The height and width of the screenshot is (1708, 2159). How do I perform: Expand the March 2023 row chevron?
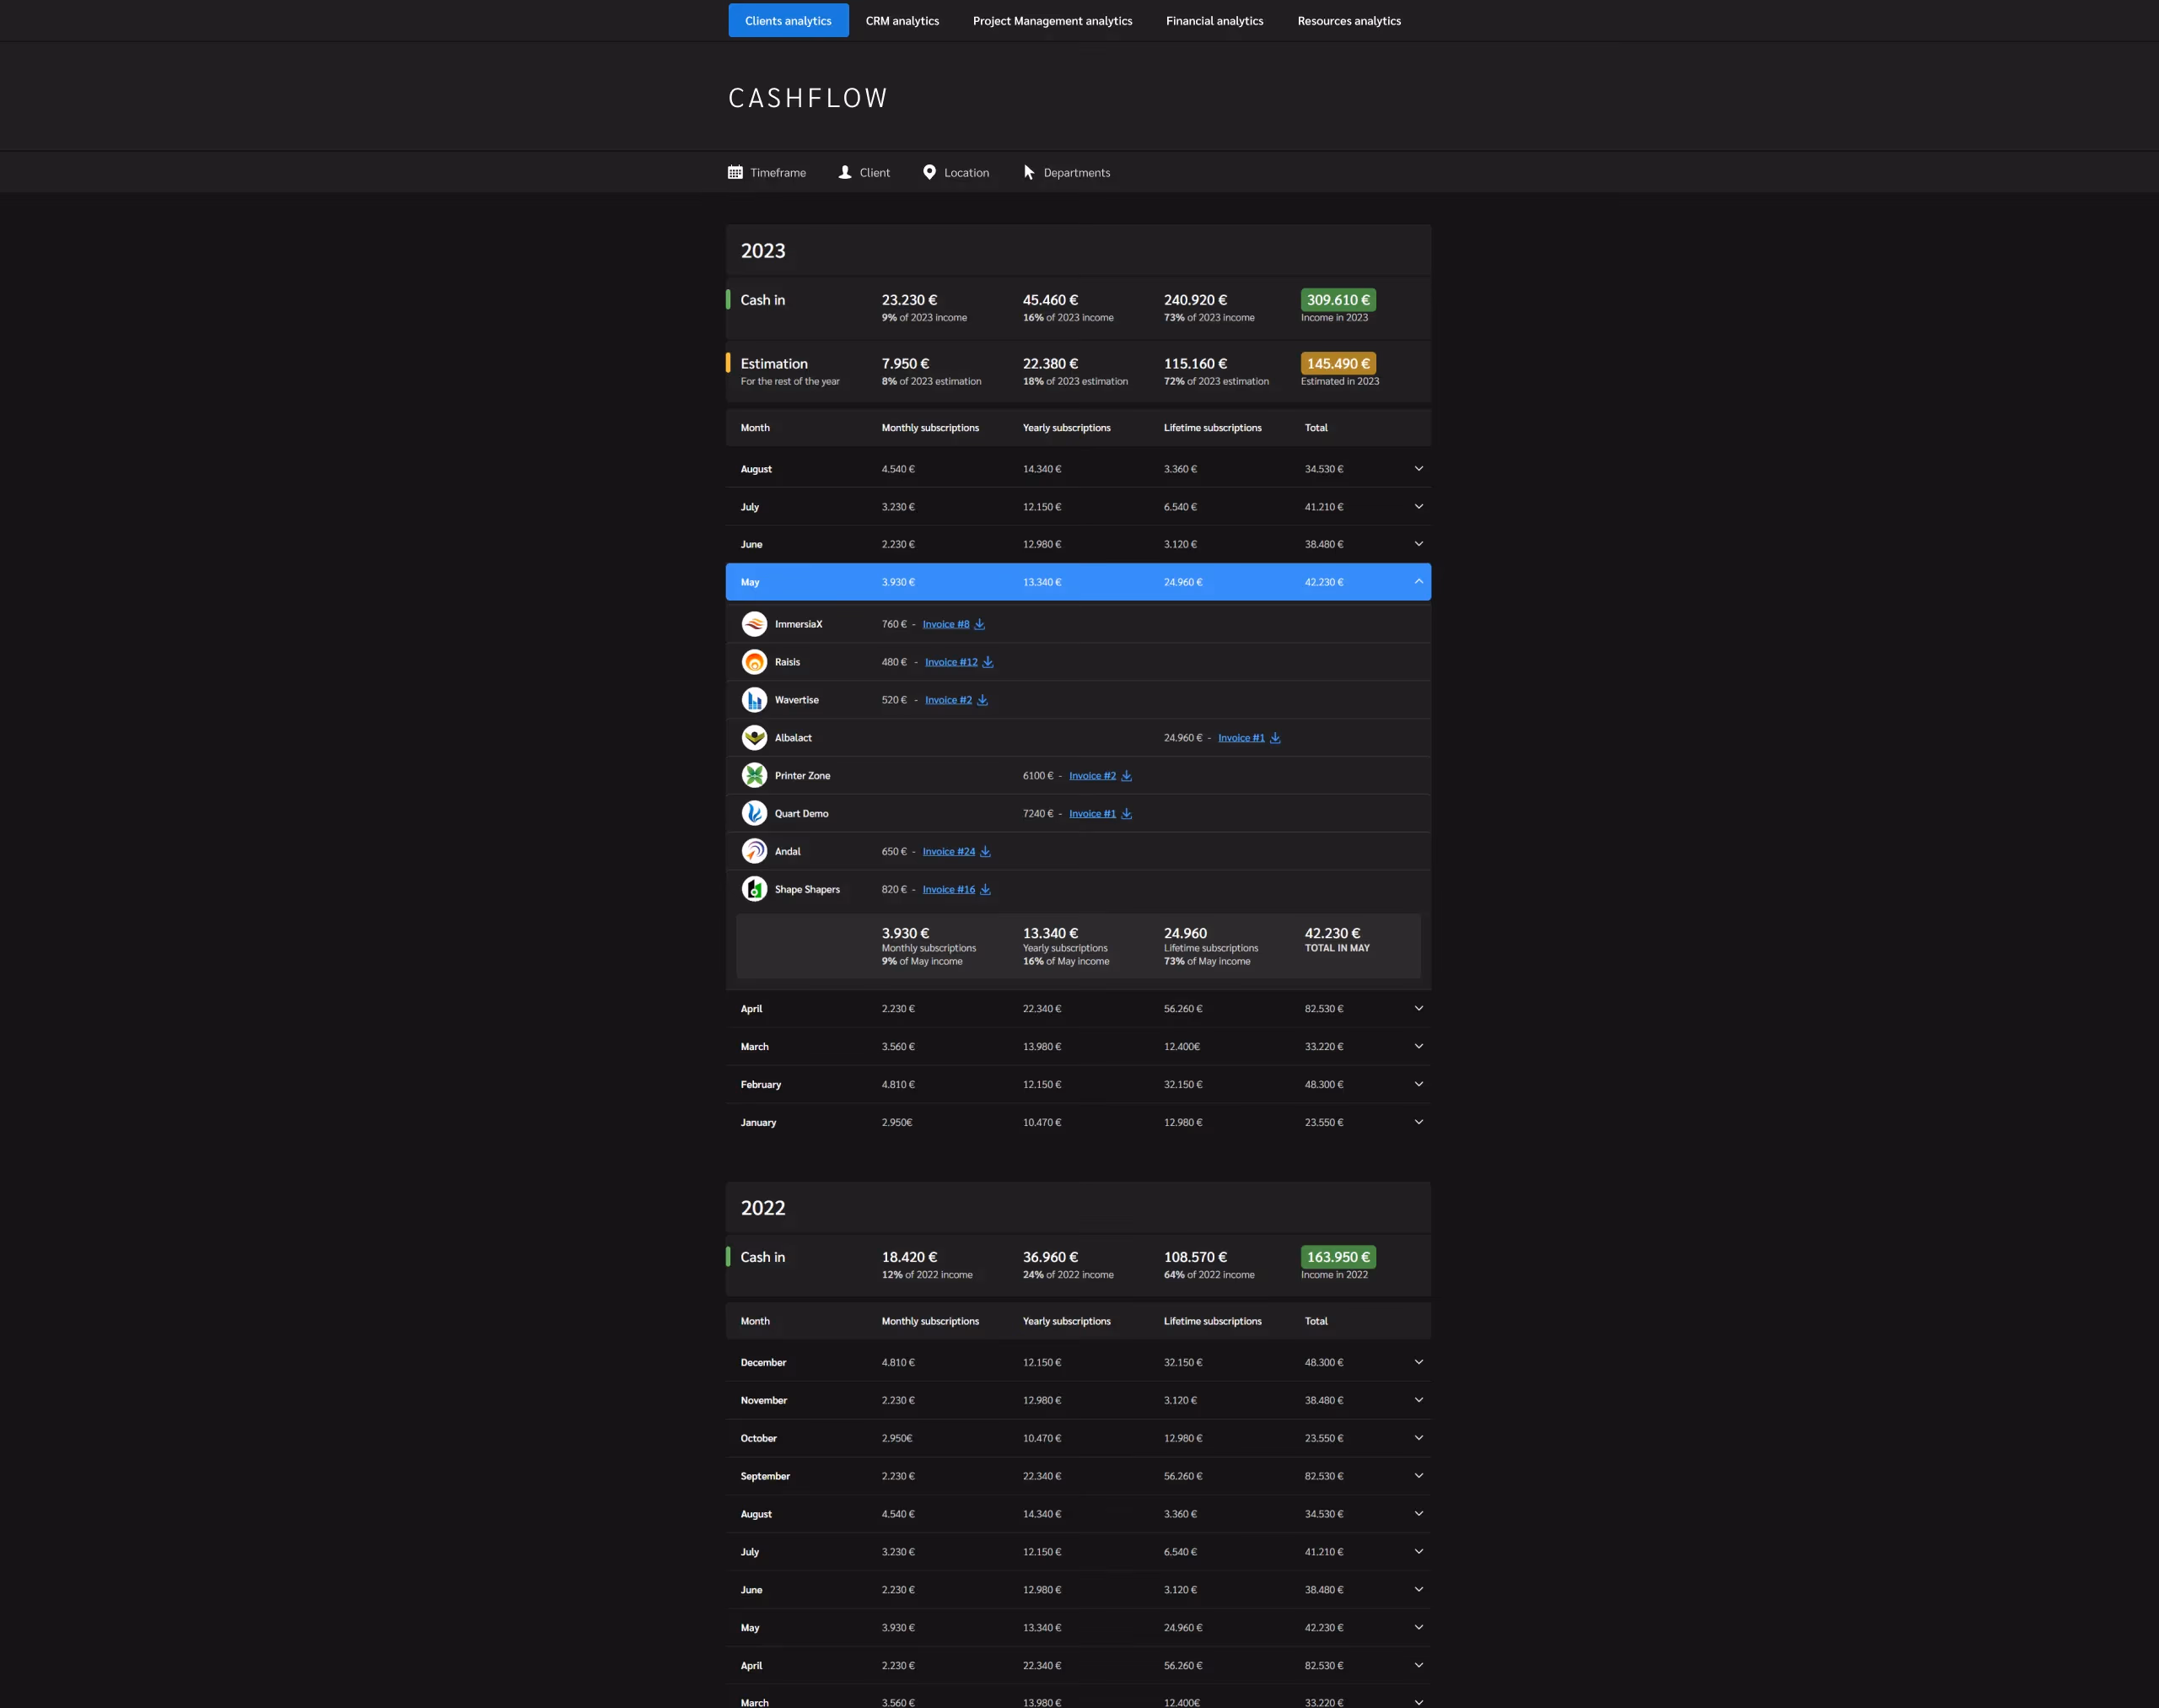(x=1418, y=1046)
